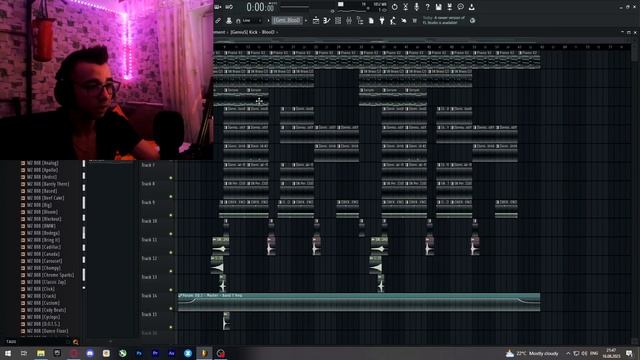
Task: Click the stamp icon beside the link icon
Action: pyautogui.click(x=229, y=20)
